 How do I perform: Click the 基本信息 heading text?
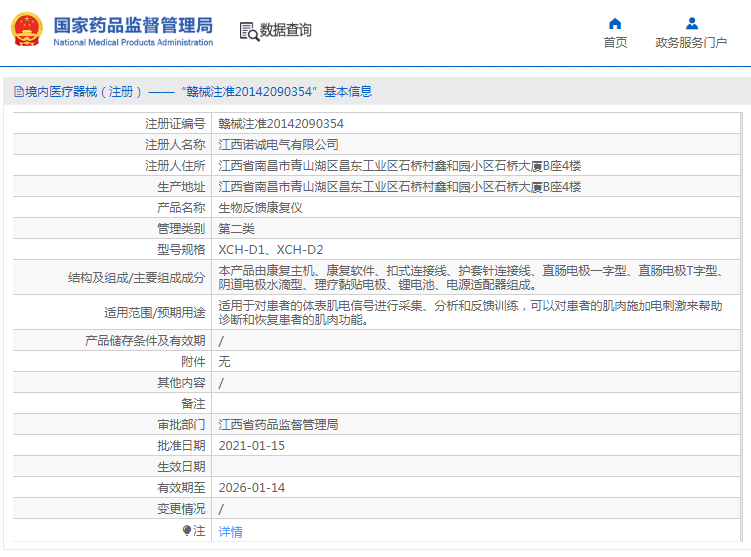(x=348, y=91)
